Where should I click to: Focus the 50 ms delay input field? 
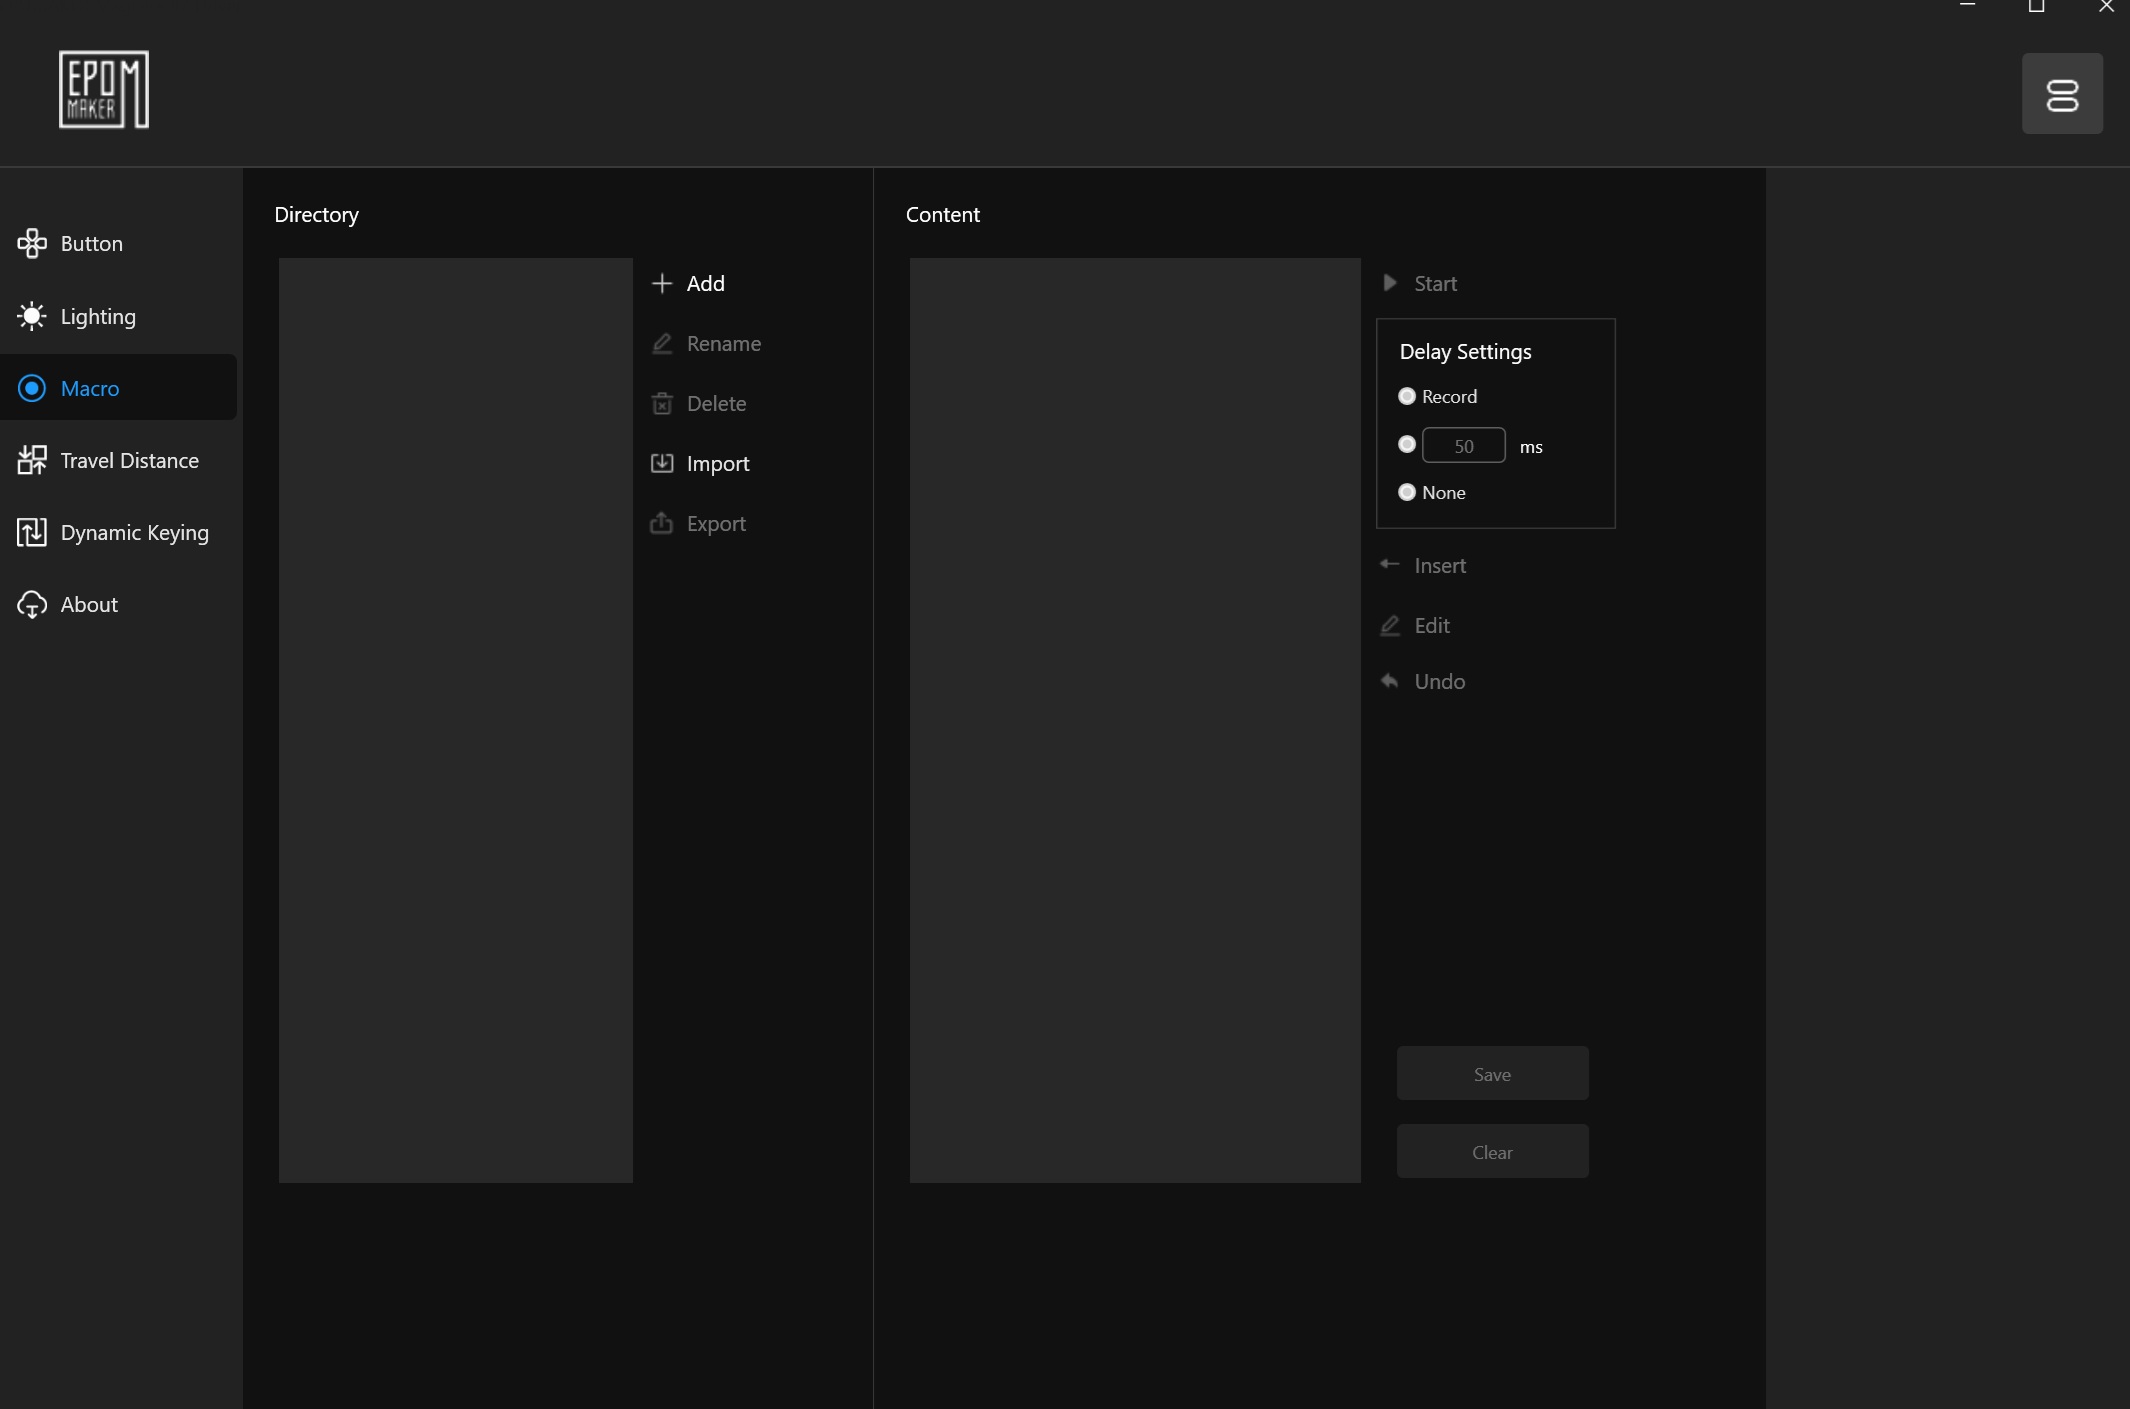pos(1464,446)
